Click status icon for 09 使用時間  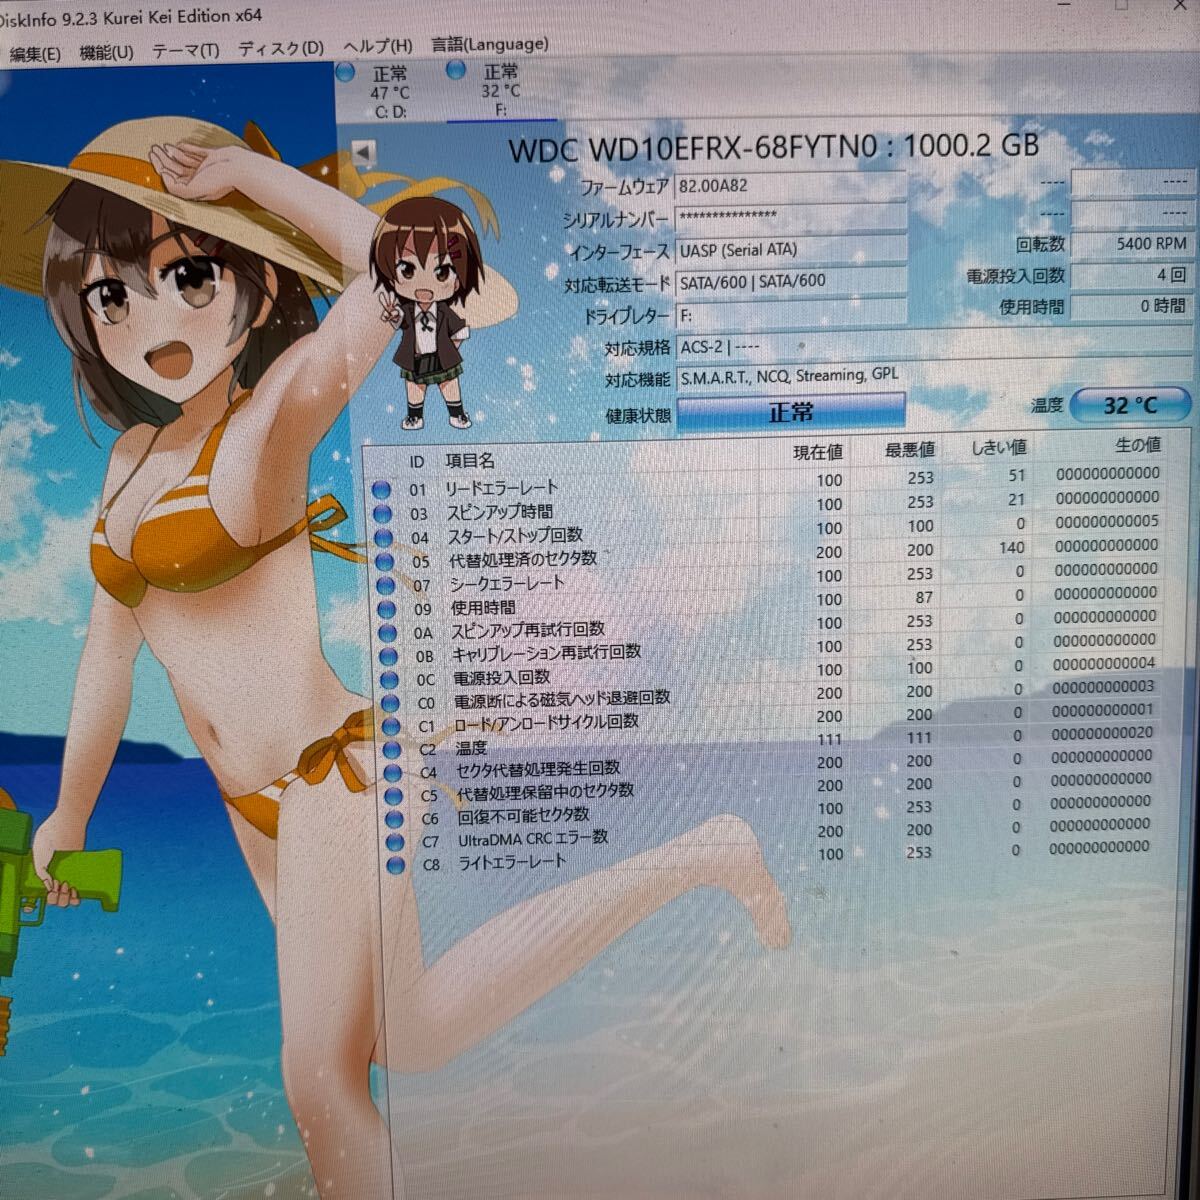pyautogui.click(x=386, y=609)
